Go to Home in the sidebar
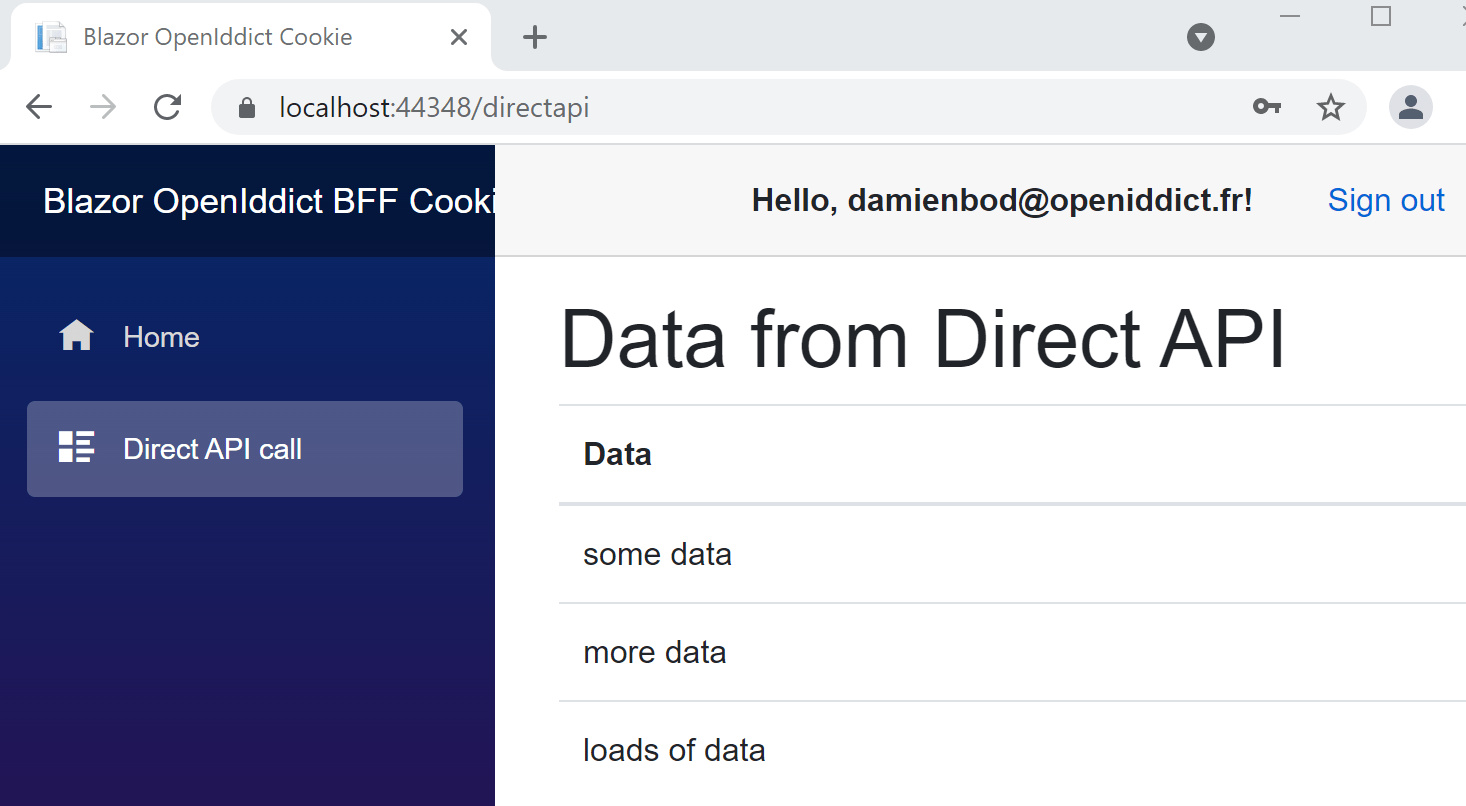This screenshot has height=806, width=1466. (161, 337)
